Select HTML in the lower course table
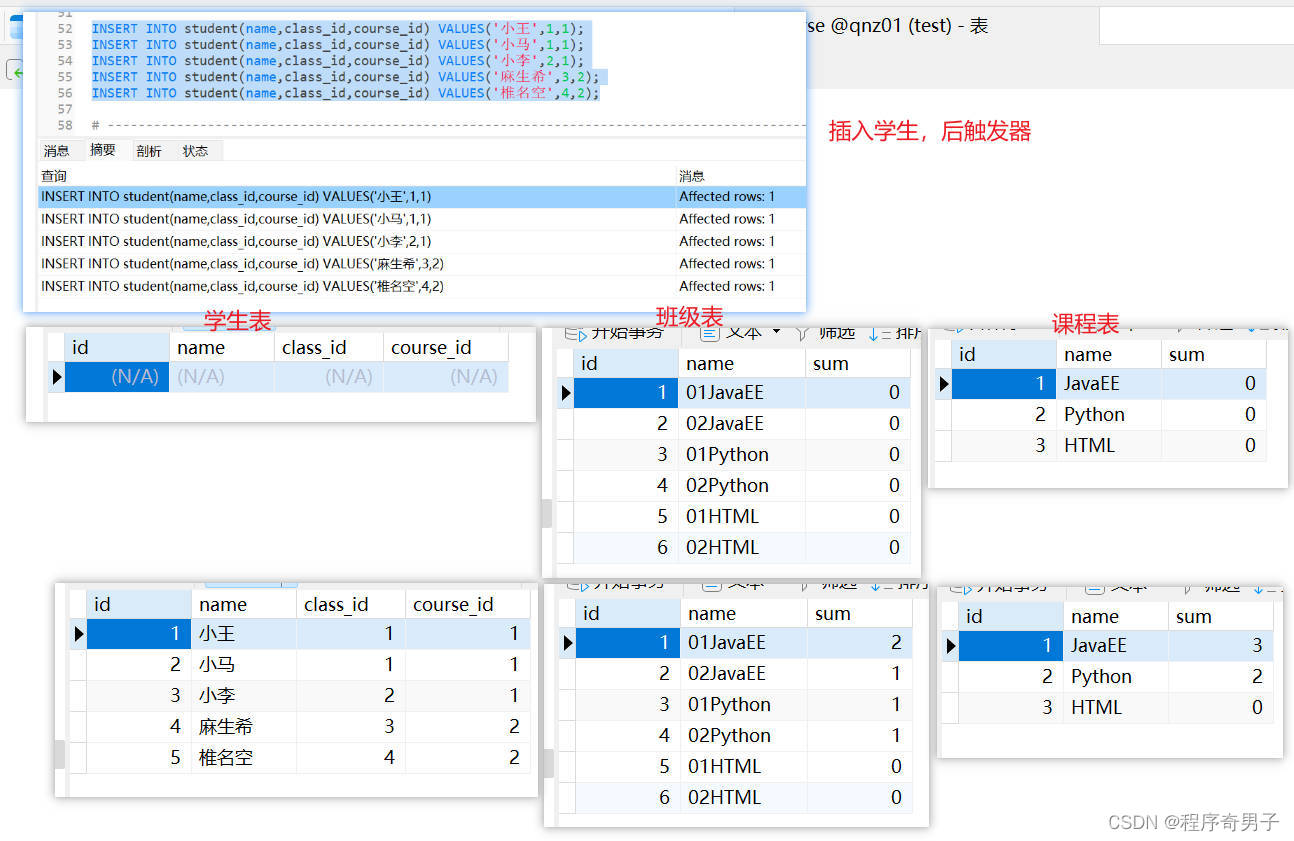 pyautogui.click(x=1116, y=708)
